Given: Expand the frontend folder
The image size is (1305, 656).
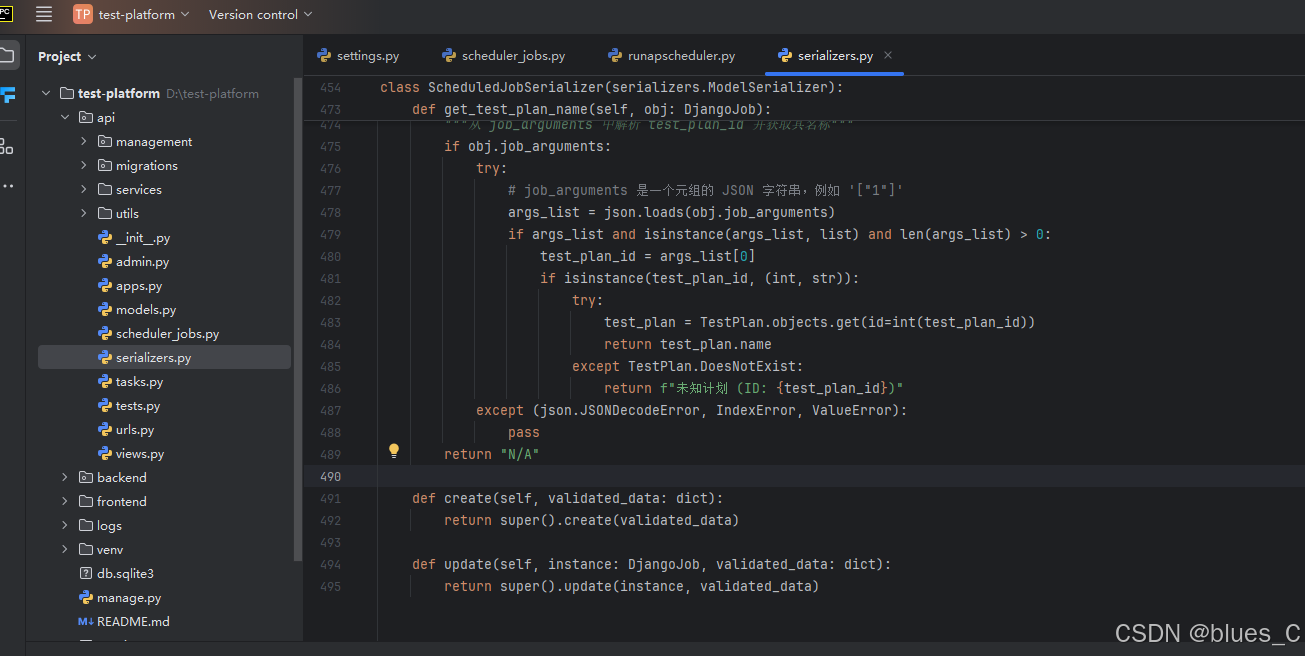Looking at the screenshot, I should pyautogui.click(x=65, y=501).
